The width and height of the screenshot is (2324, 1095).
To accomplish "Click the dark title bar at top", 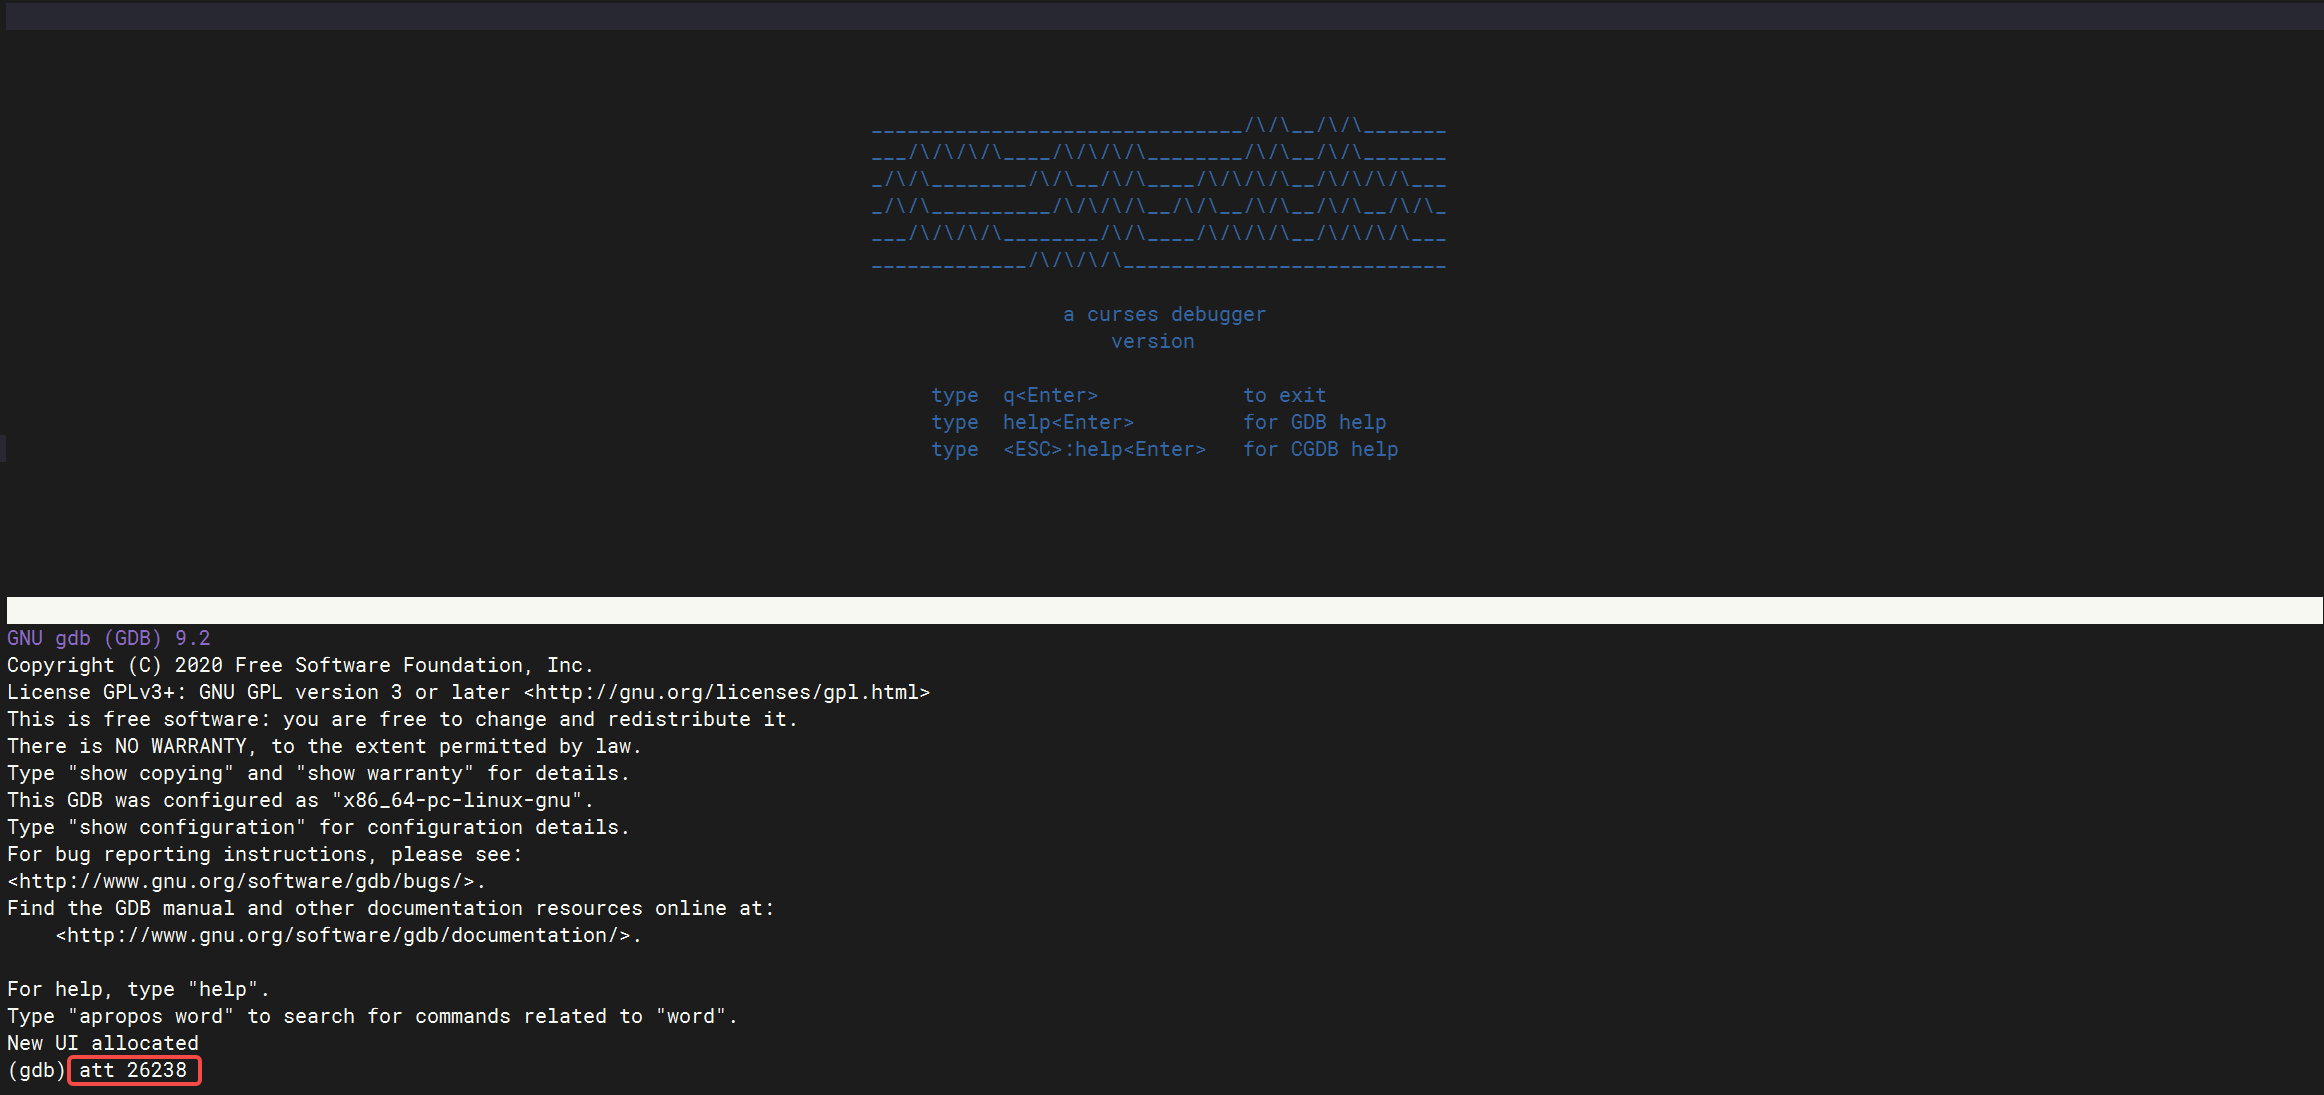I will (1162, 15).
